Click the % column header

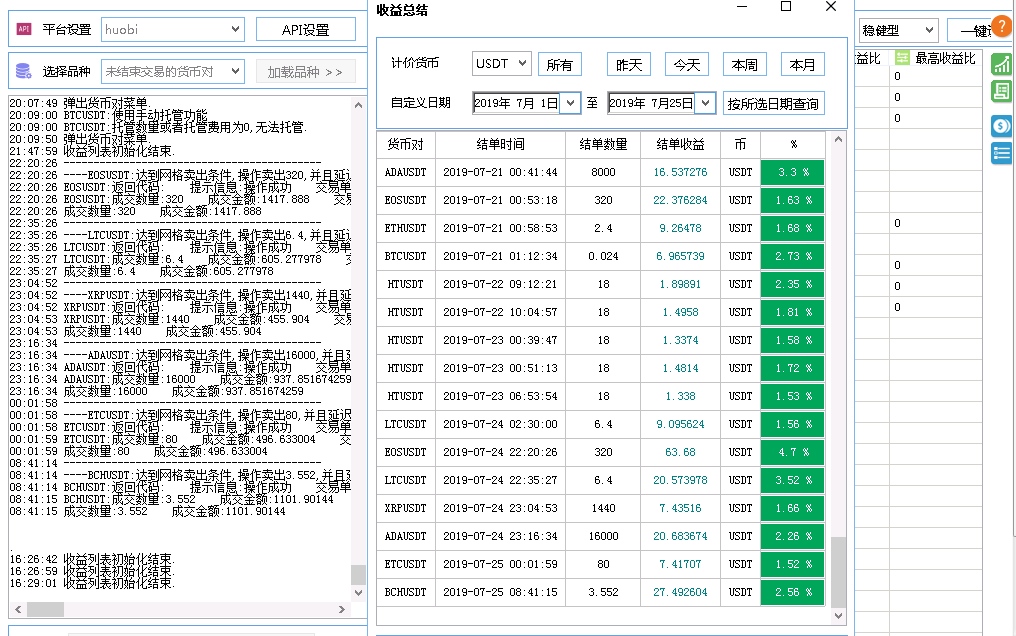(x=793, y=144)
